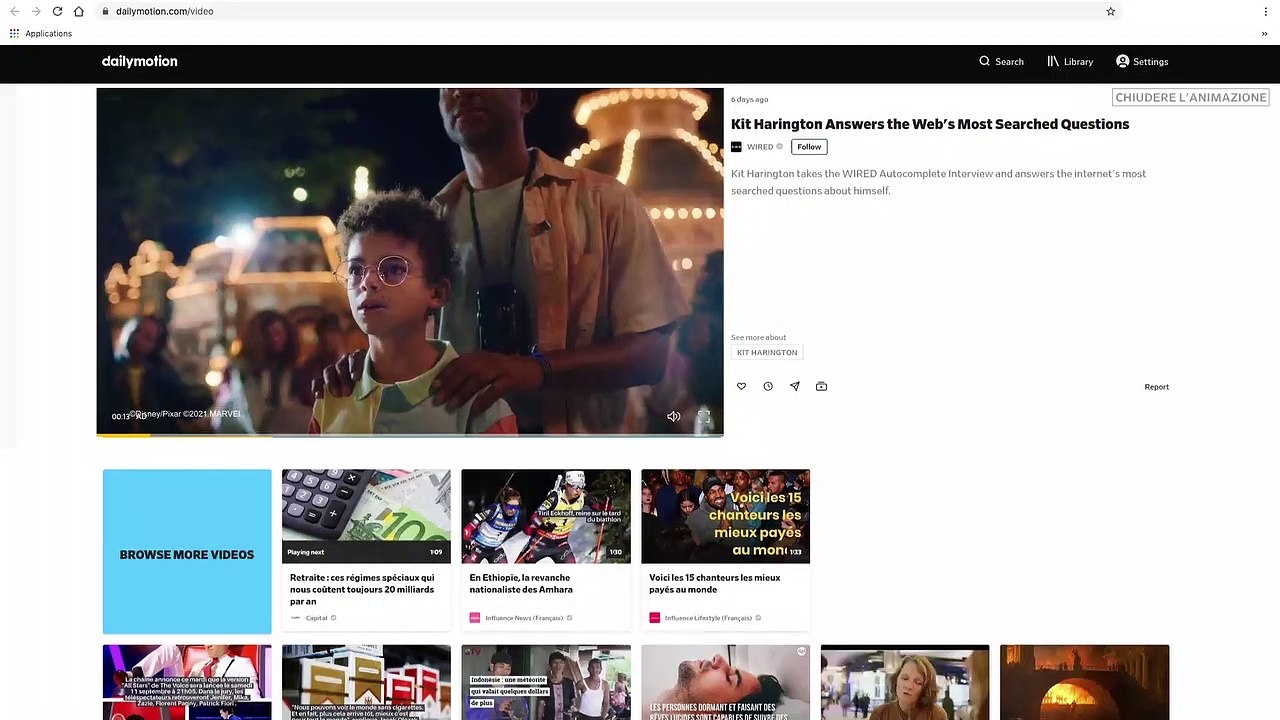The width and height of the screenshot is (1280, 720).
Task: Open the burning bridge painting thumbnail
Action: (1085, 682)
